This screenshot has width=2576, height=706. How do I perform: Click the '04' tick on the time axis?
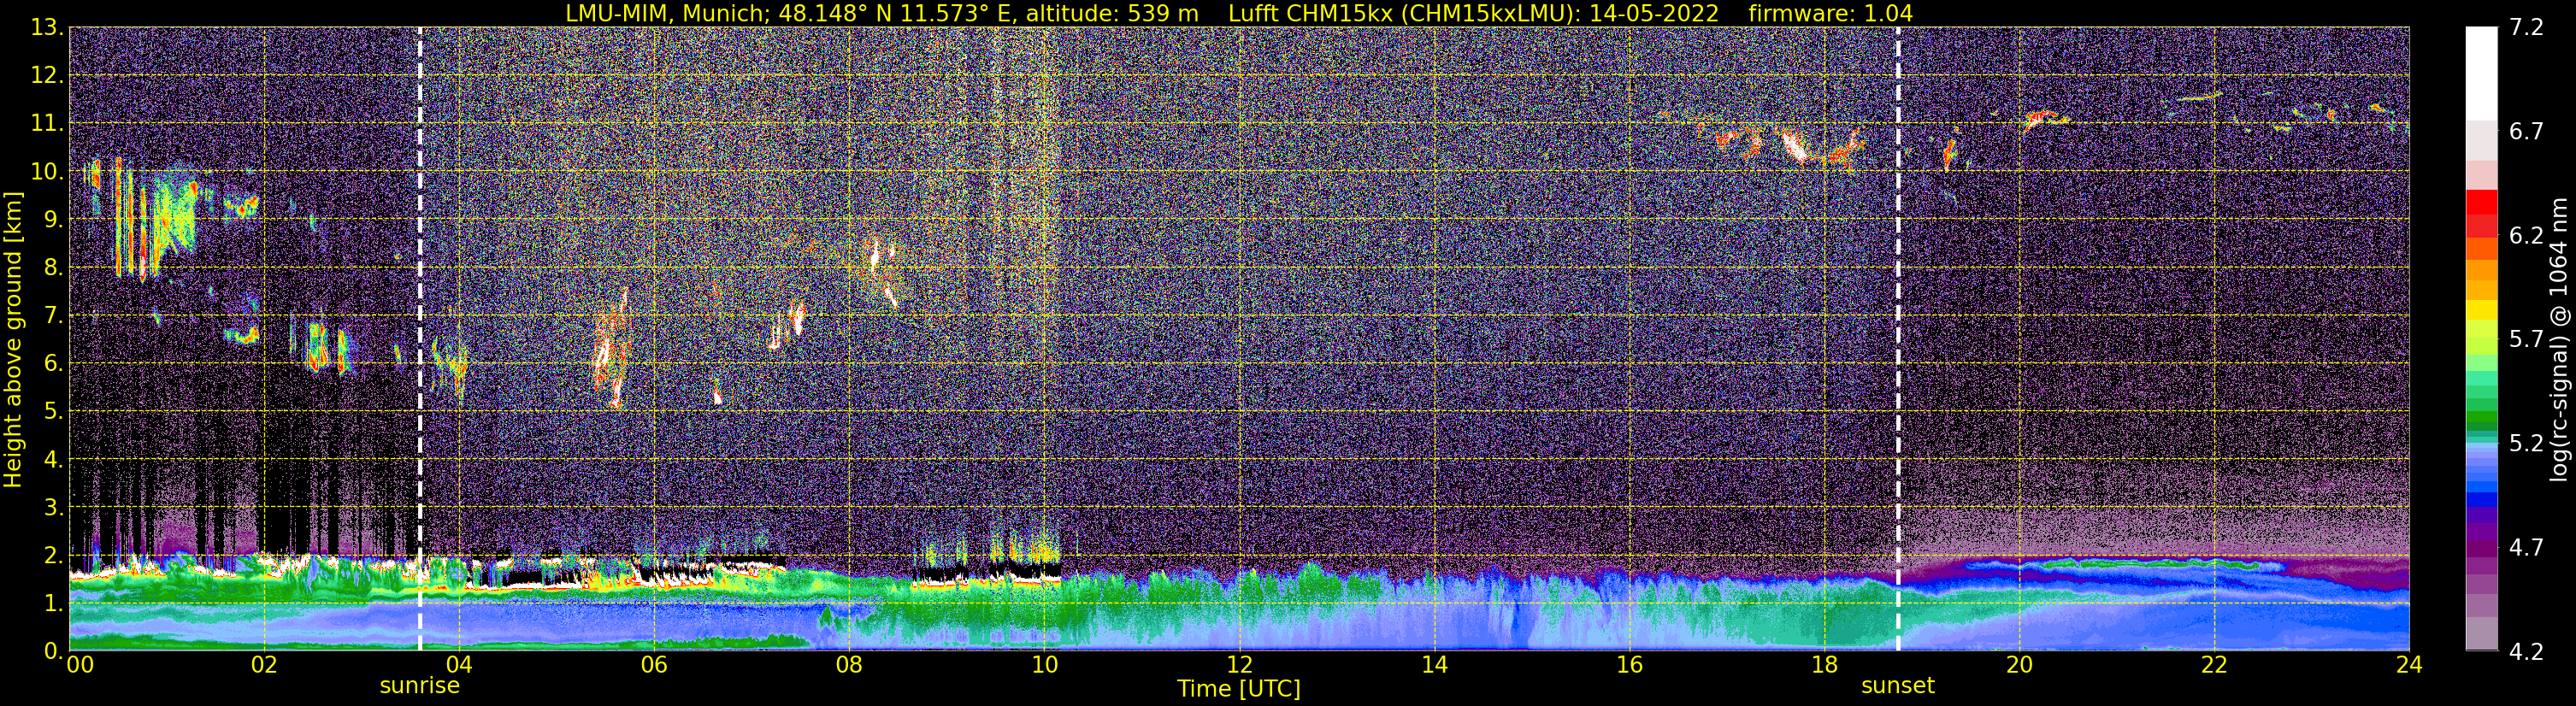(459, 665)
